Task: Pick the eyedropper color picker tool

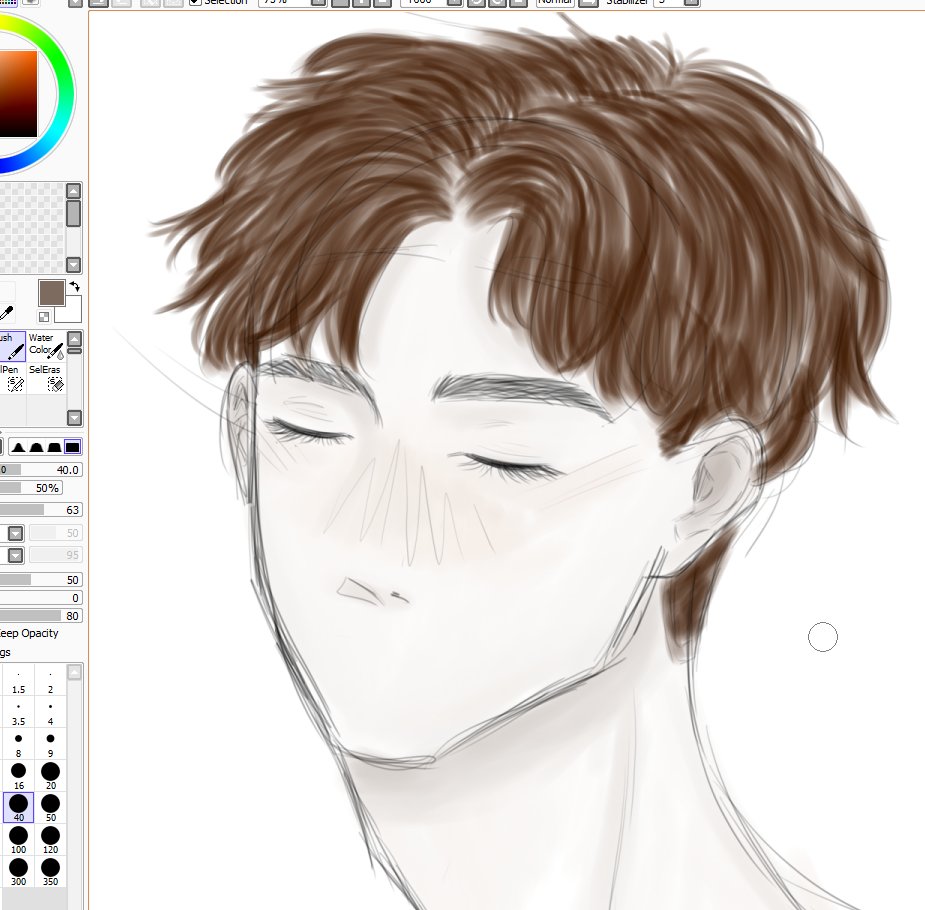Action: [x=6, y=313]
